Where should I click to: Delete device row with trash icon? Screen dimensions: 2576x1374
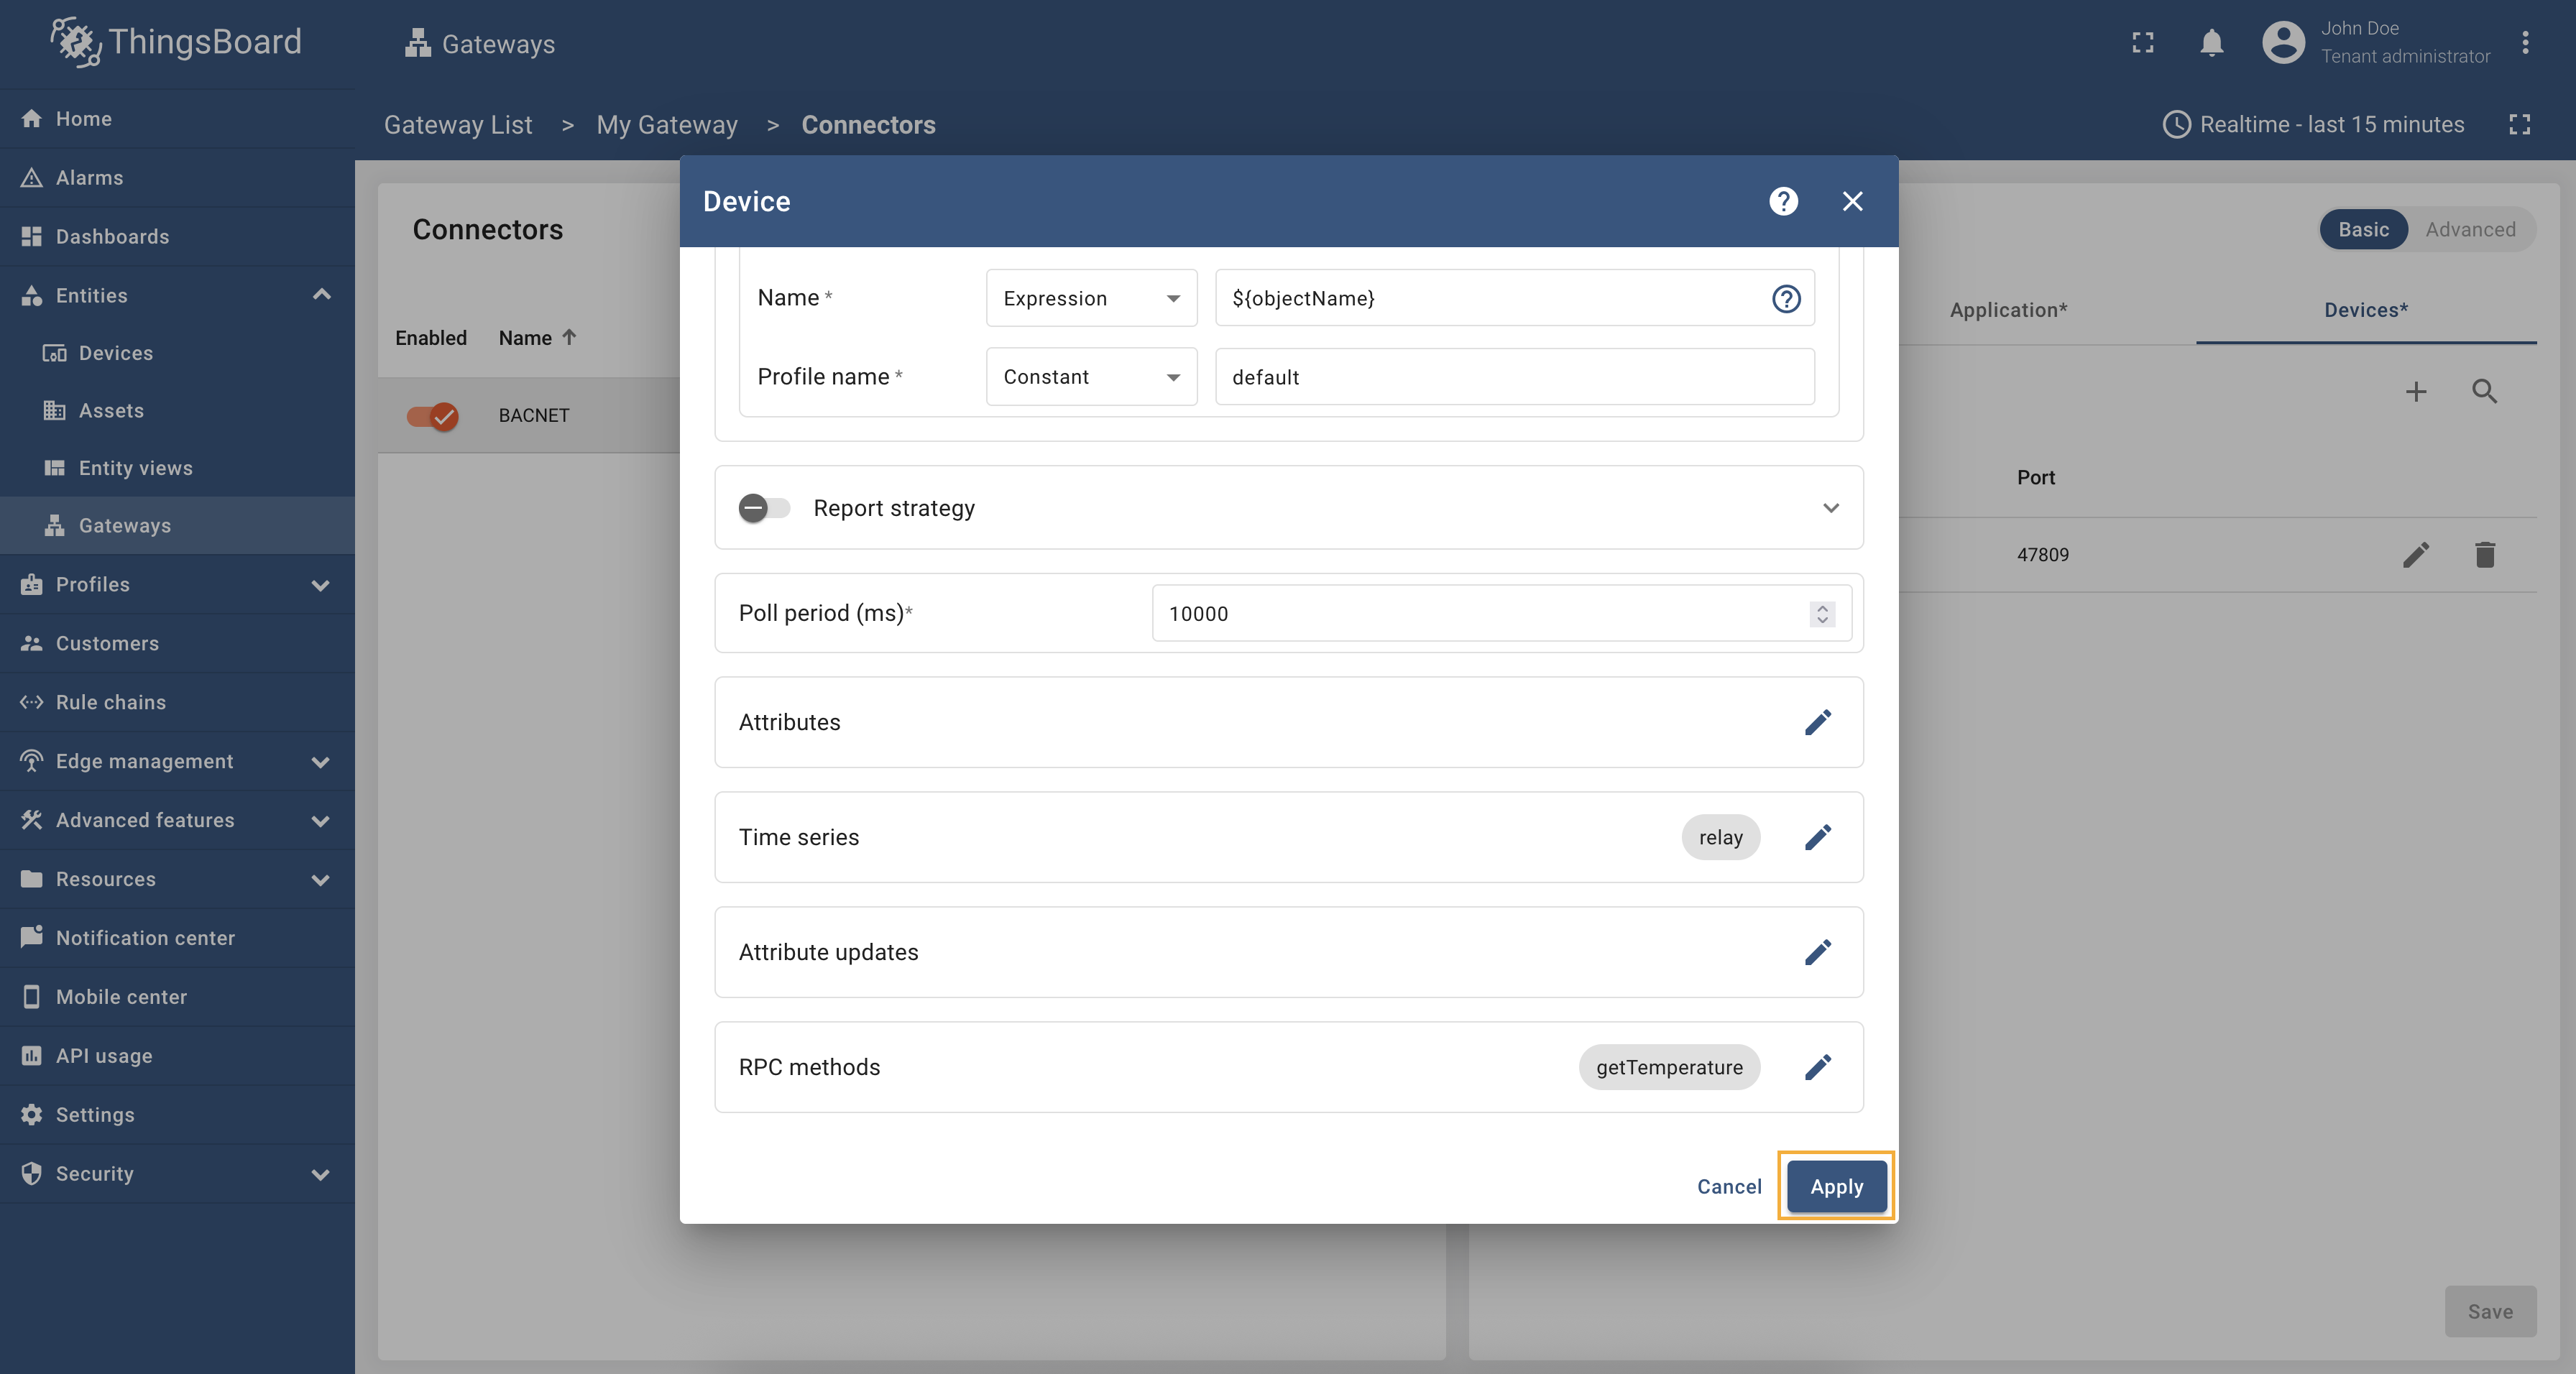tap(2484, 554)
